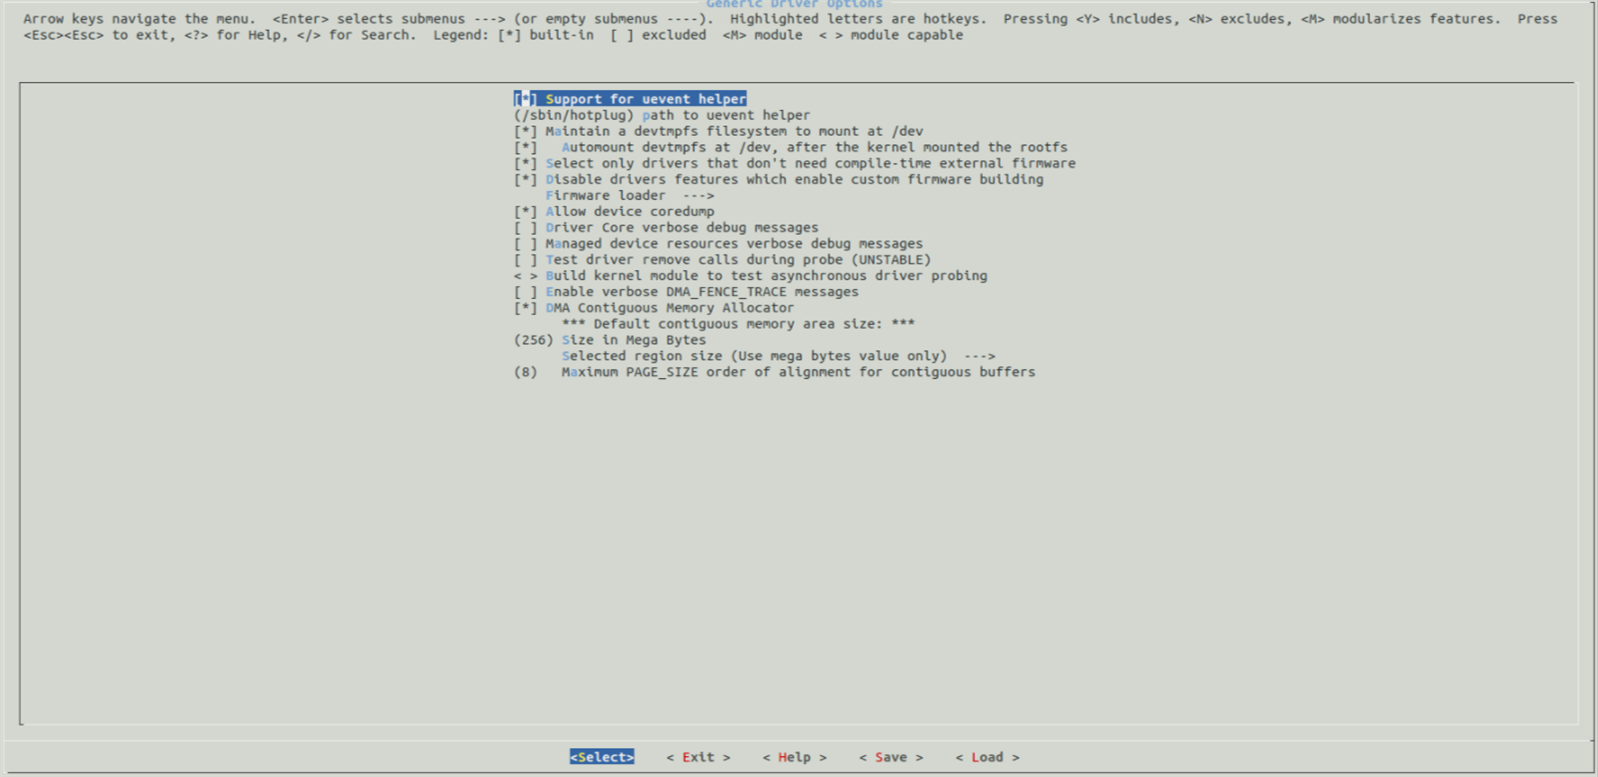Enable verbose DMA_FENCE_TRACE messages option
The height and width of the screenshot is (777, 1598).
tap(686, 291)
